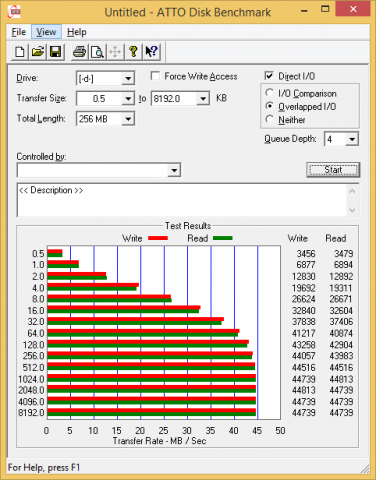Click the New file toolbar icon
The width and height of the screenshot is (376, 480).
(x=20, y=52)
